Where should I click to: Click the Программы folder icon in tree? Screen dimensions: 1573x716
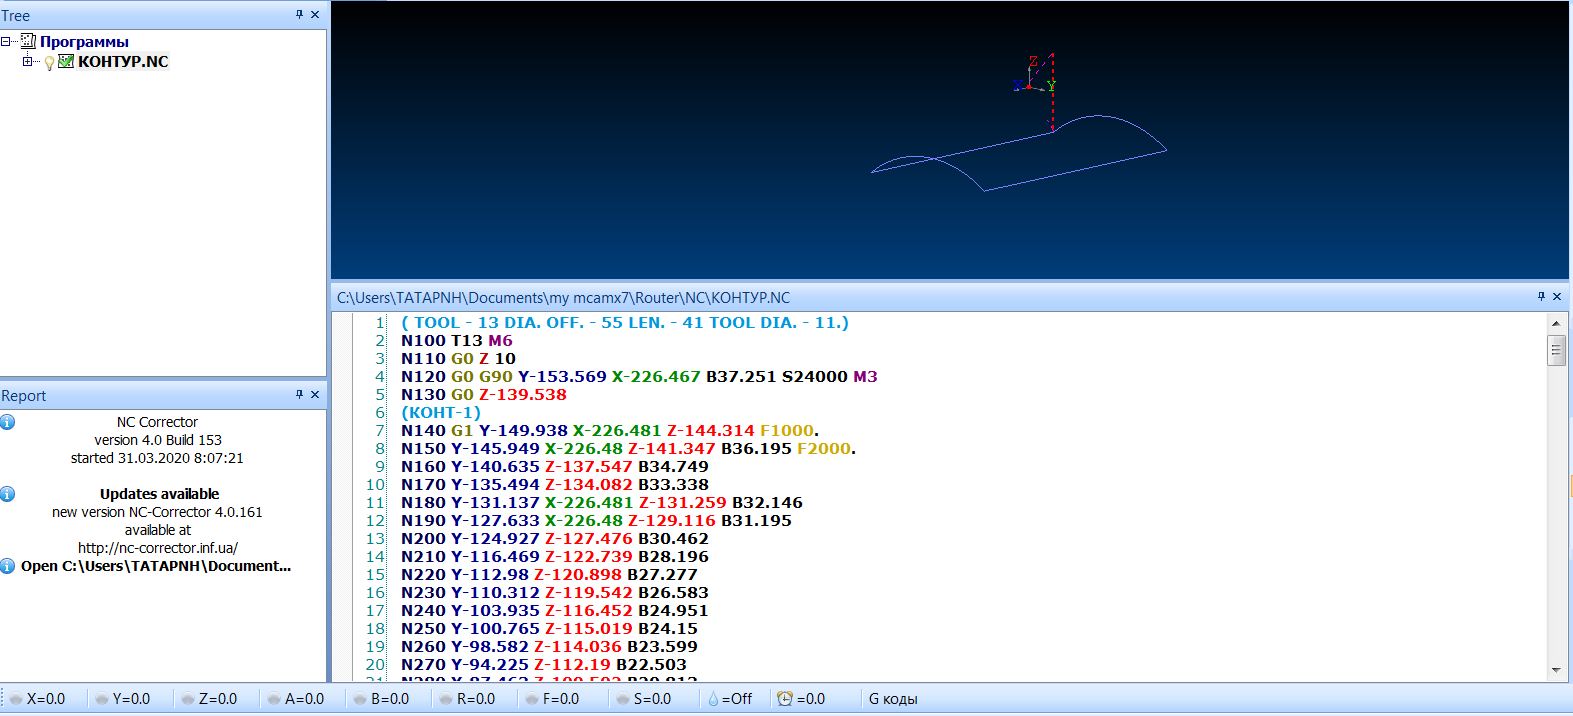pos(28,41)
